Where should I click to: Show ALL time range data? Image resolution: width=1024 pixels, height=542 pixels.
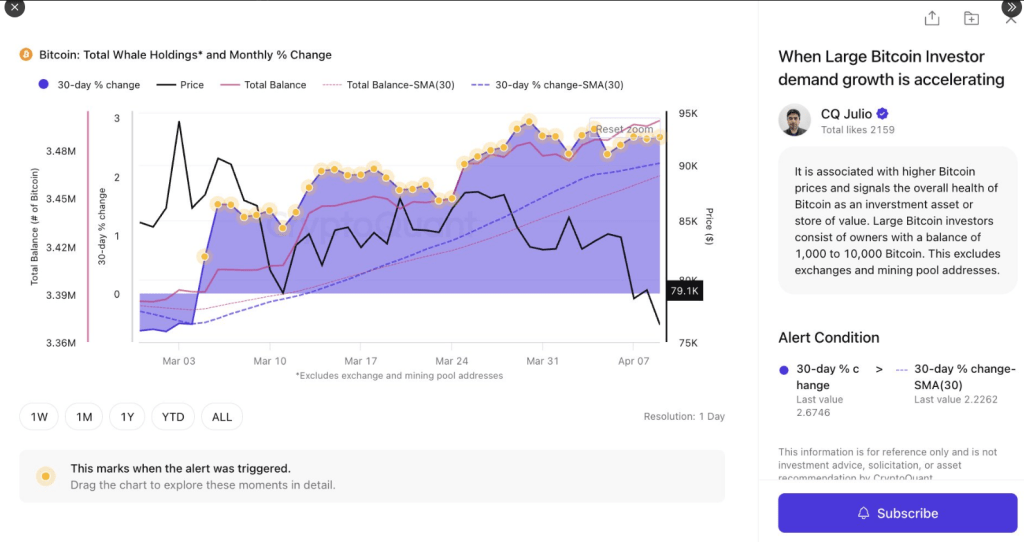coord(222,417)
